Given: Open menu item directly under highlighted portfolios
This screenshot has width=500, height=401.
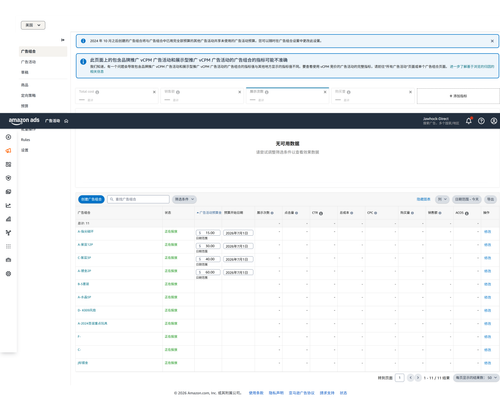Looking at the screenshot, I should click(x=28, y=62).
